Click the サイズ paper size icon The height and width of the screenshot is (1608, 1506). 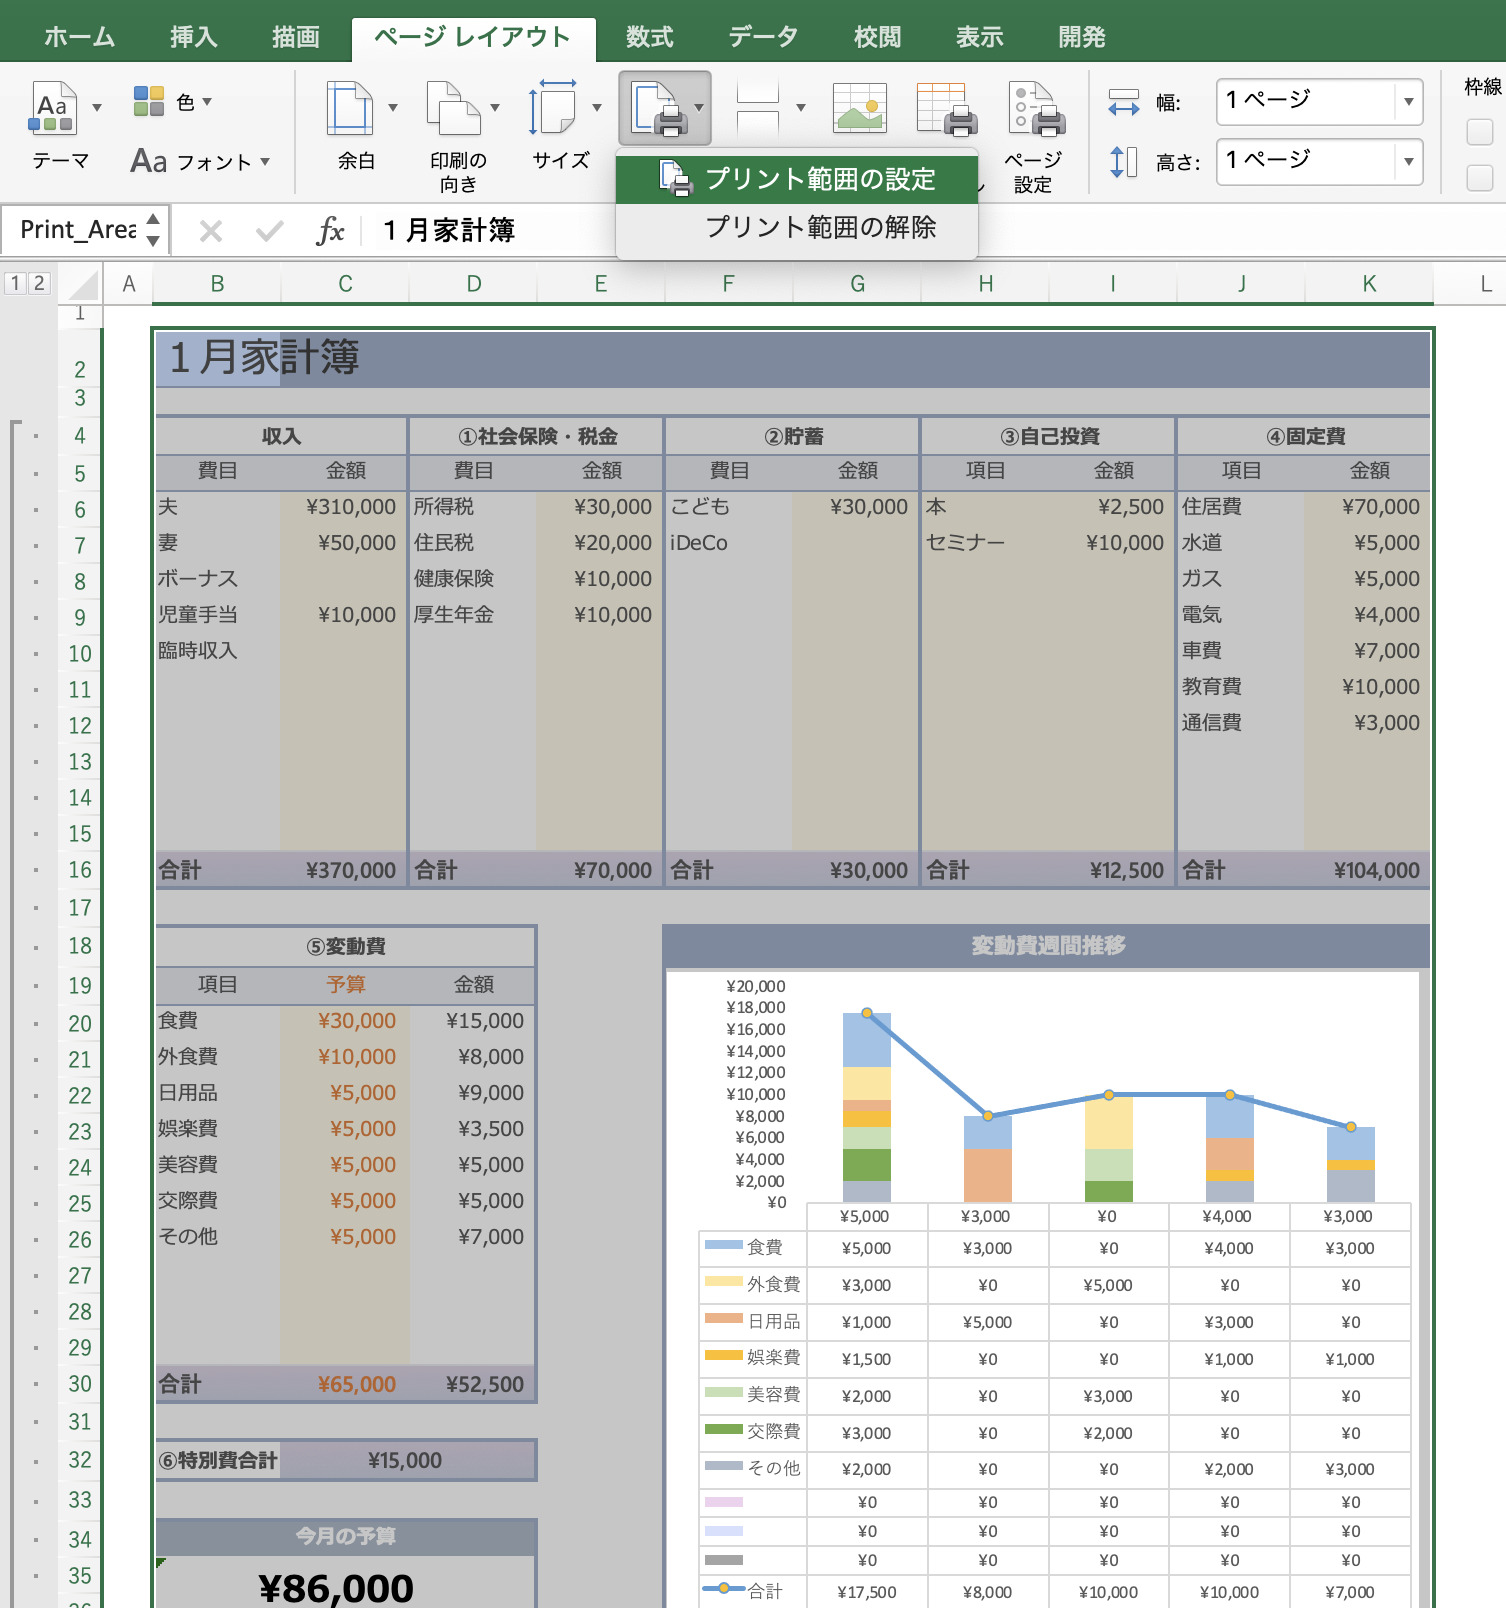click(553, 108)
